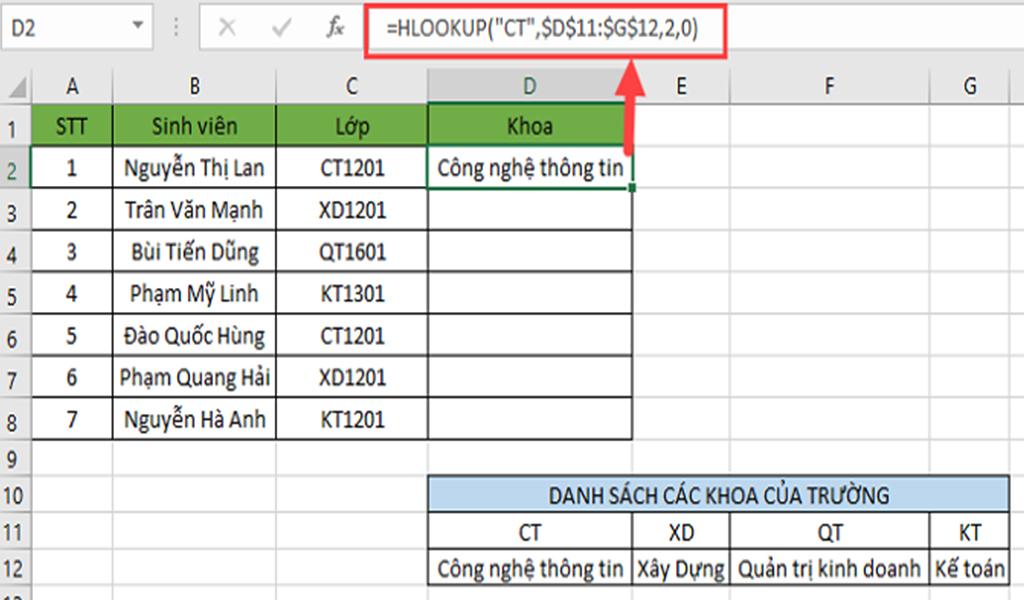This screenshot has height=600, width=1024.
Task: Select cell with Phạm Quang Hải
Action: coord(195,377)
